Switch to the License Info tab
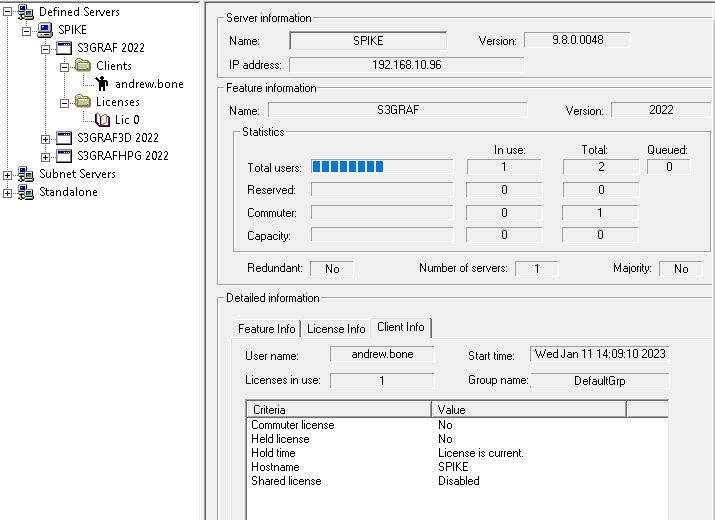 (336, 329)
